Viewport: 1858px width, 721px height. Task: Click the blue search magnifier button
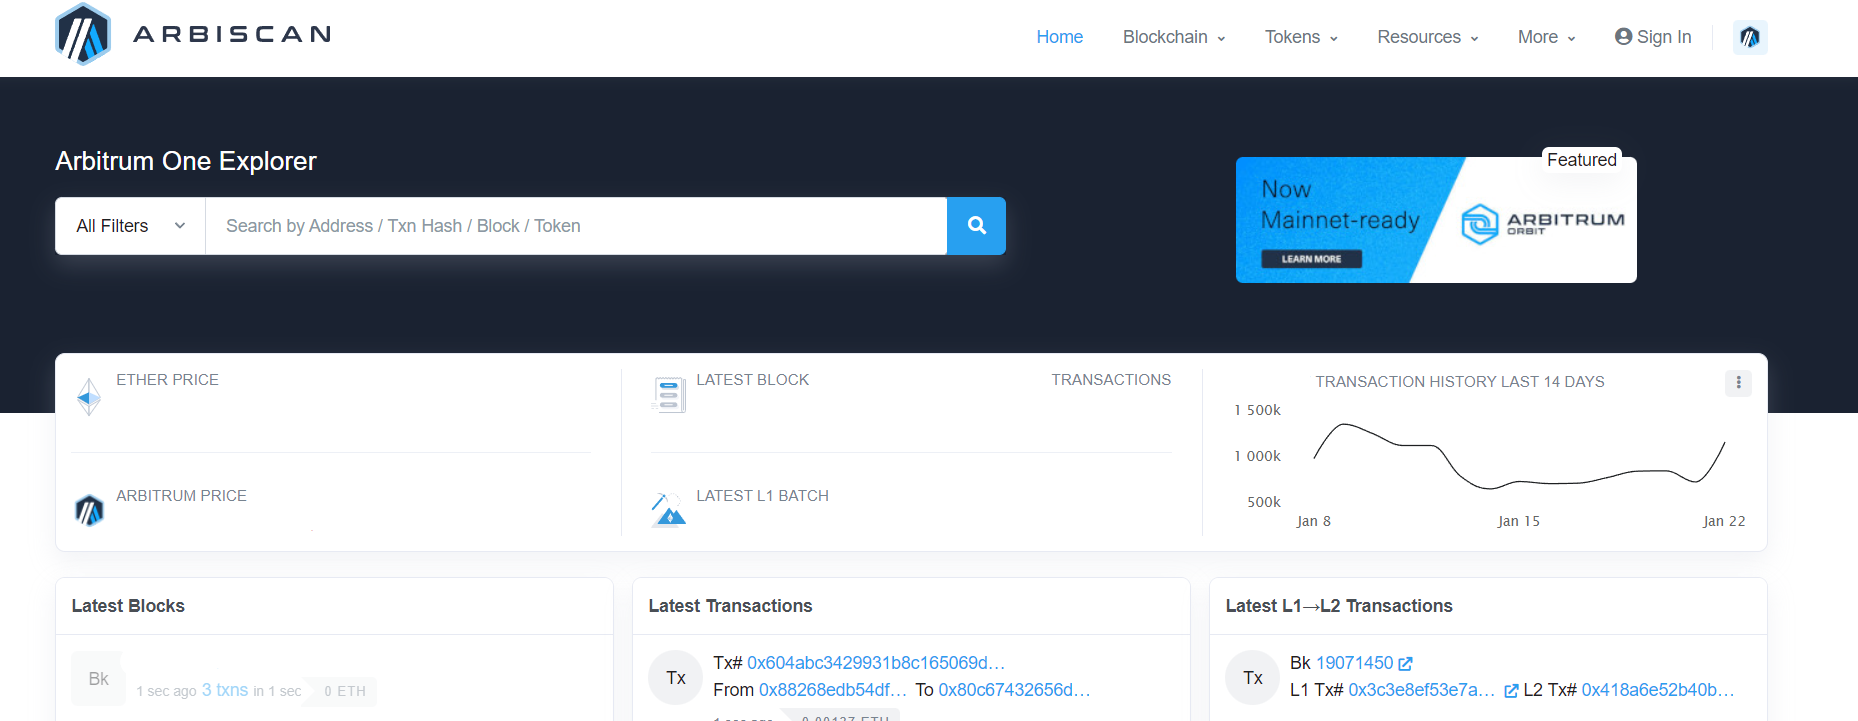(x=976, y=226)
